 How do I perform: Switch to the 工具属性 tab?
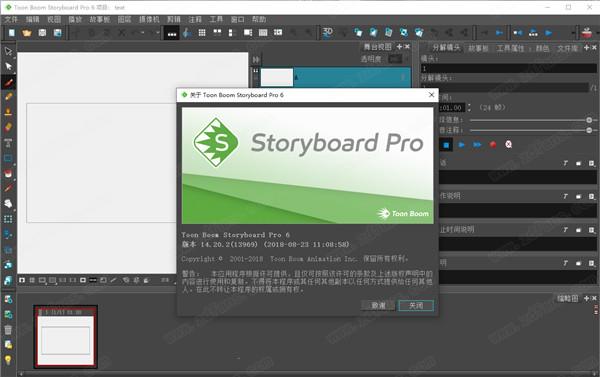[x=510, y=48]
